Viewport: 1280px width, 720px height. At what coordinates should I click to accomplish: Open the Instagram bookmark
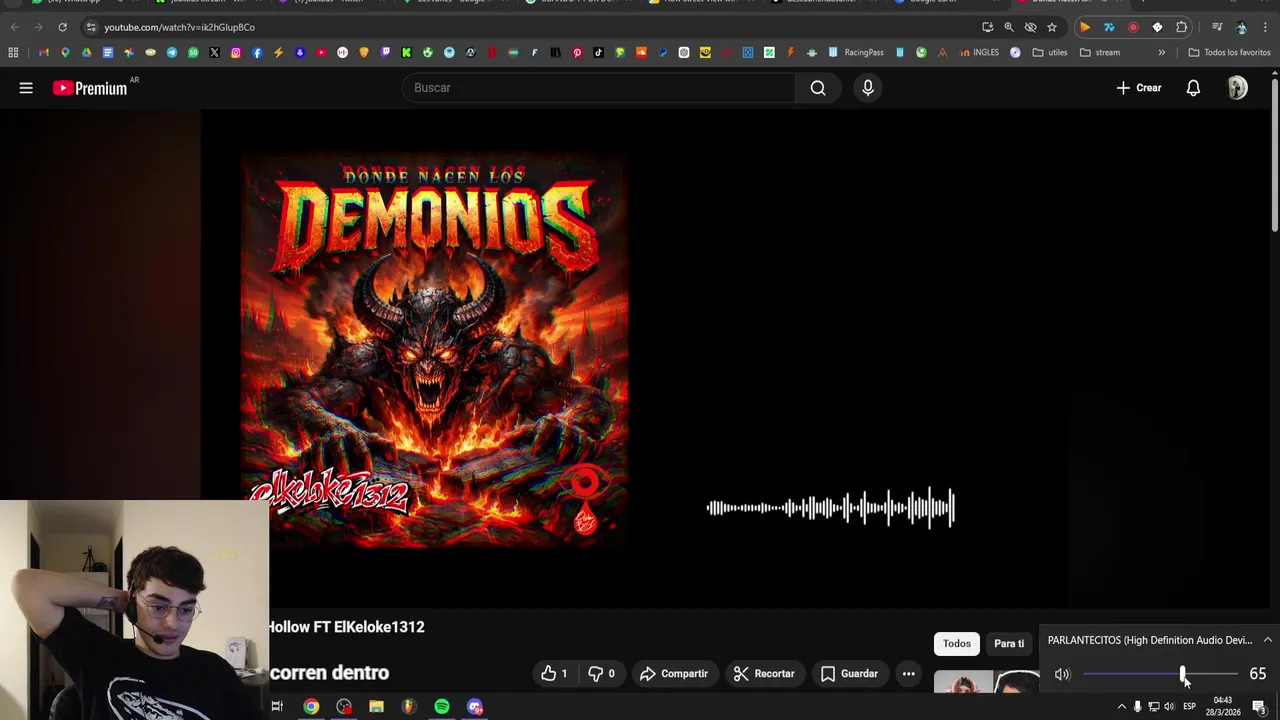235,52
